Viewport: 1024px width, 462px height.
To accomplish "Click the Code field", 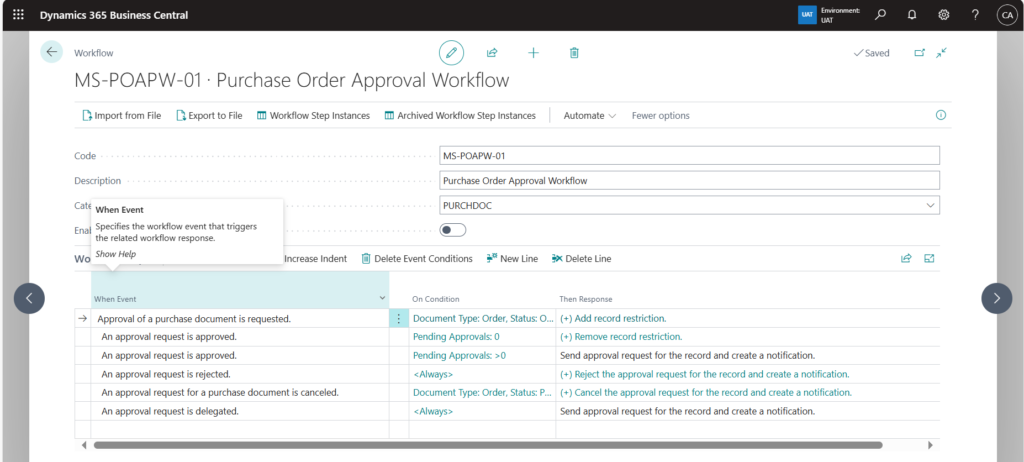I will point(690,156).
